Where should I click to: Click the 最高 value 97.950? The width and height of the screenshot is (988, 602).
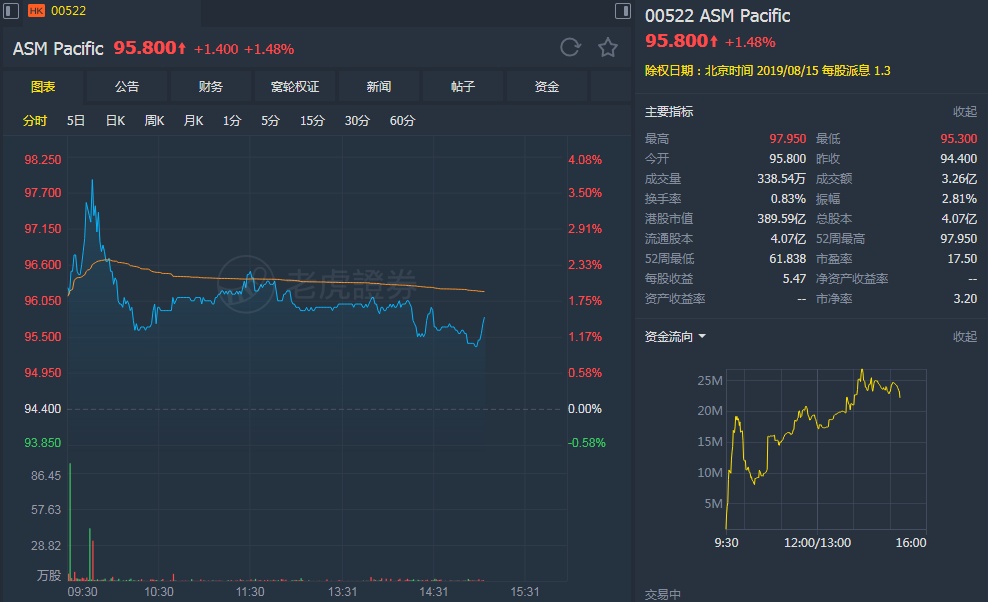click(788, 139)
